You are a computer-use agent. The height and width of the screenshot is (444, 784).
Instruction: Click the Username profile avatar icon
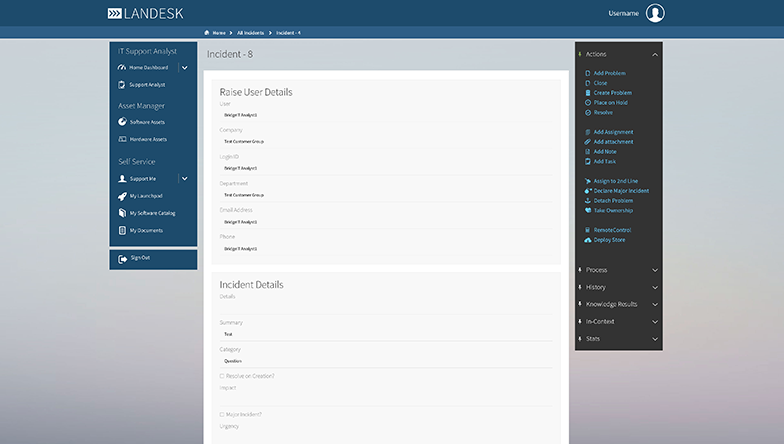(655, 13)
